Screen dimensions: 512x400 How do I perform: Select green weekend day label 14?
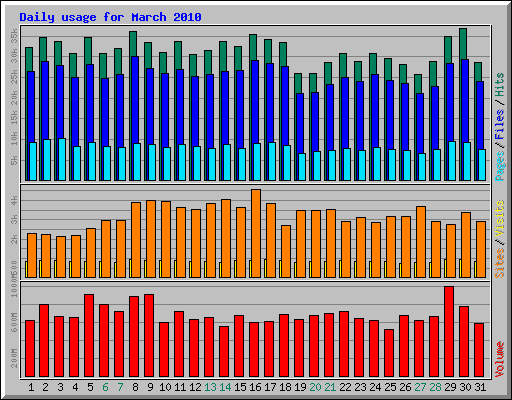(x=225, y=387)
